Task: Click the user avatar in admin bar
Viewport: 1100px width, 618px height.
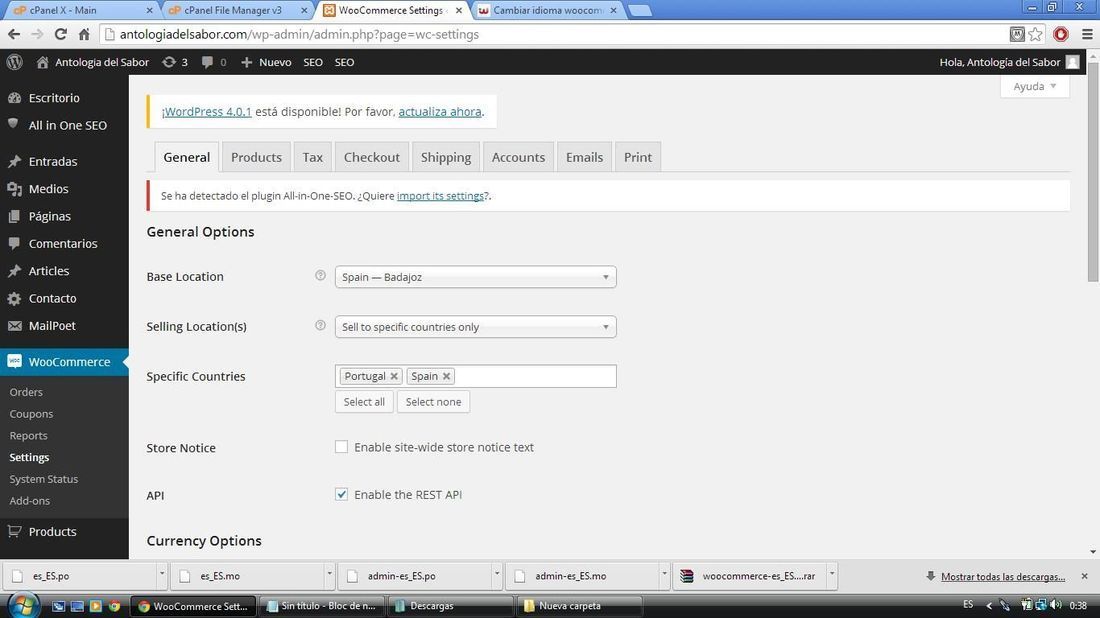Action: [x=1072, y=62]
